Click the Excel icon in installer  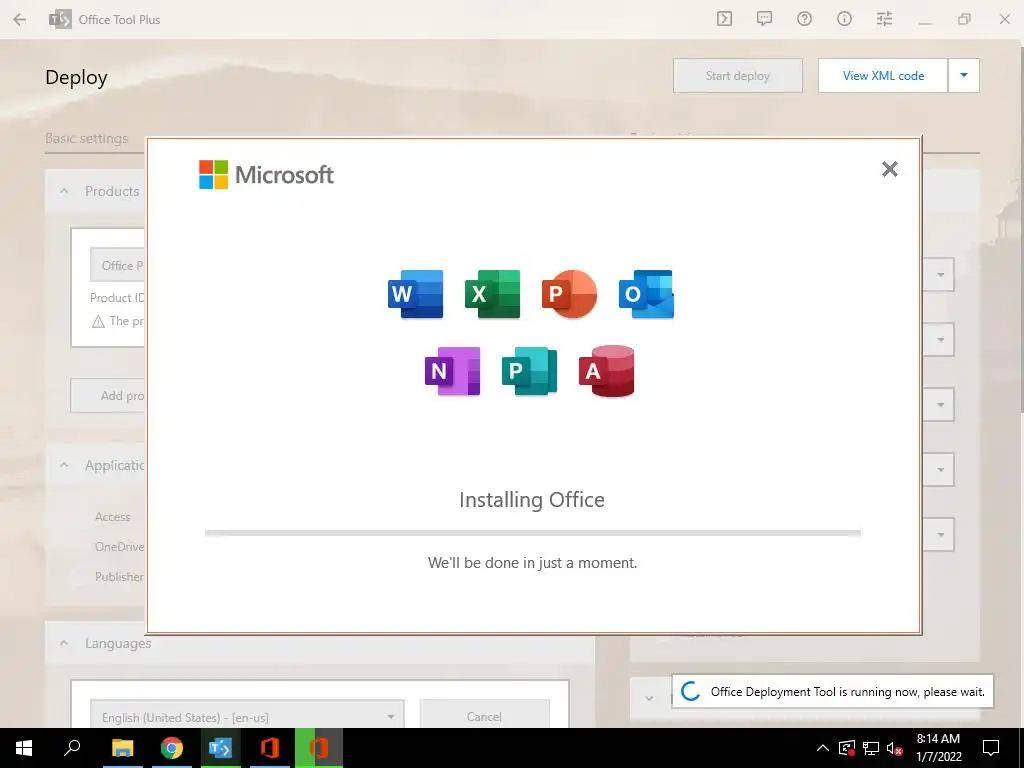[x=492, y=294]
